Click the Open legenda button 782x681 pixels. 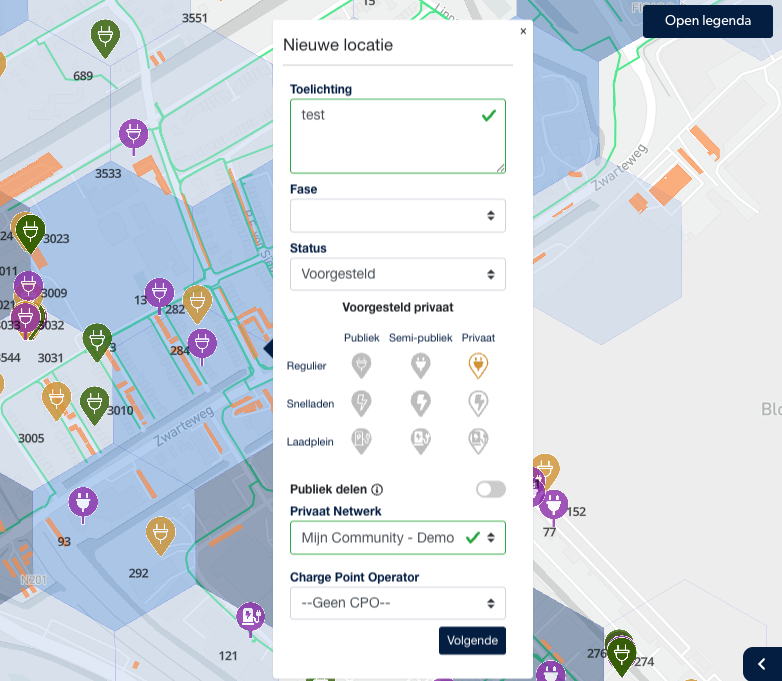click(707, 21)
